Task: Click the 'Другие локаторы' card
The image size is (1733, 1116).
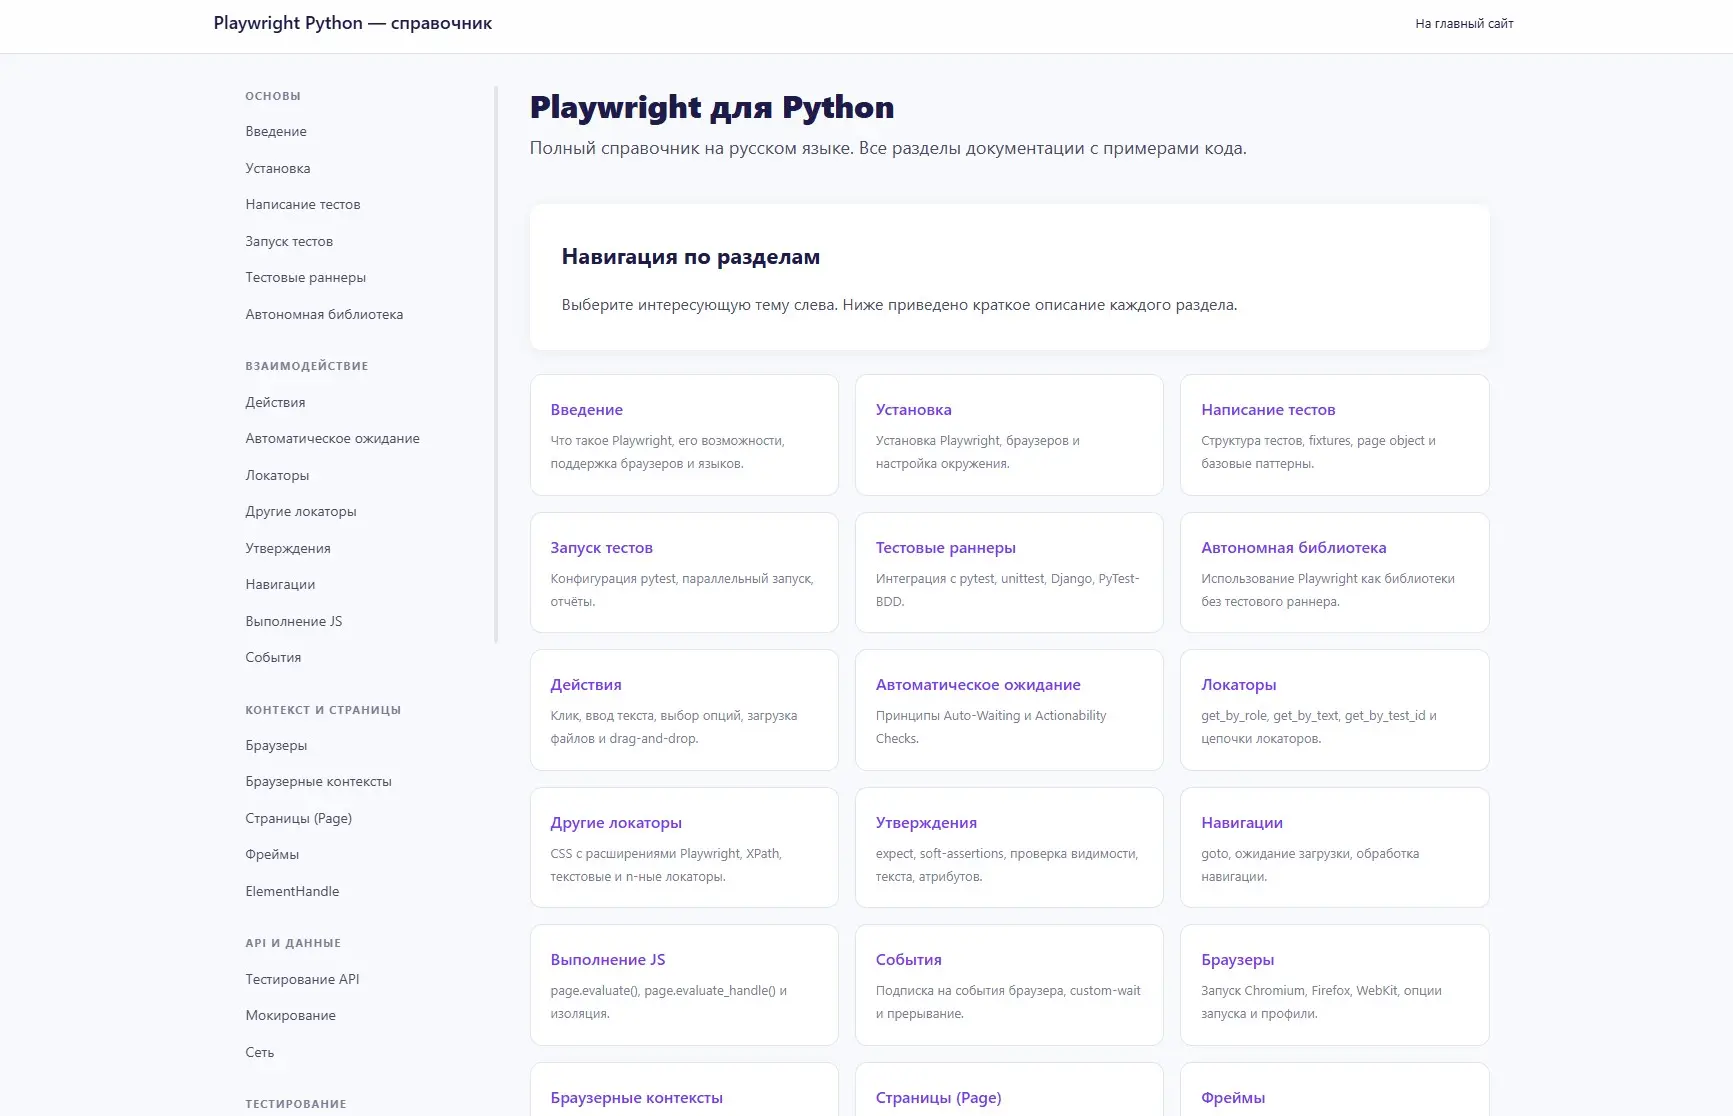Action: 684,848
